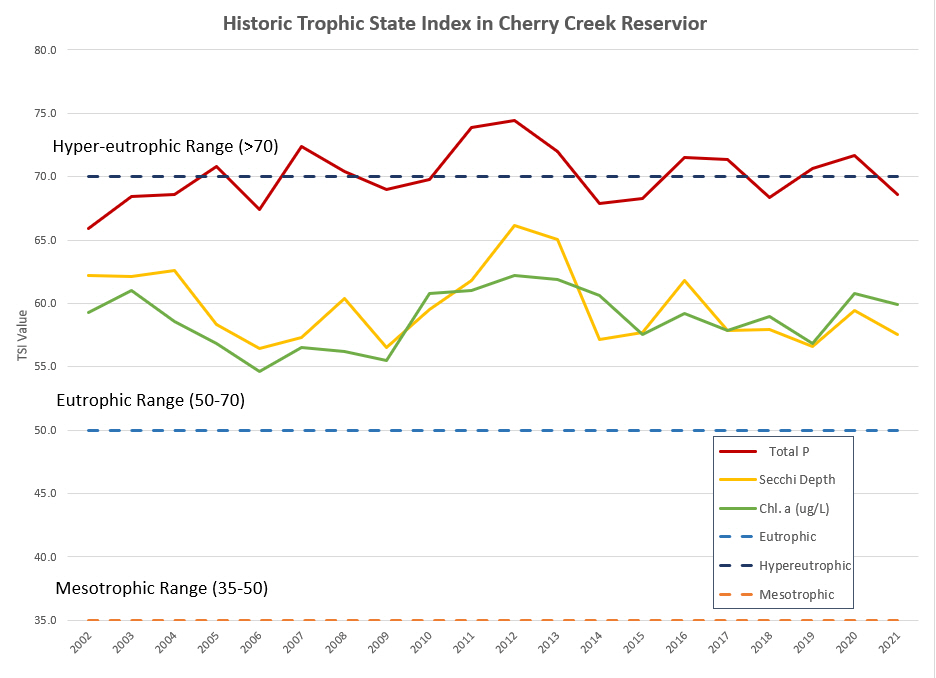Click the 2008 x-axis label

tap(337, 642)
